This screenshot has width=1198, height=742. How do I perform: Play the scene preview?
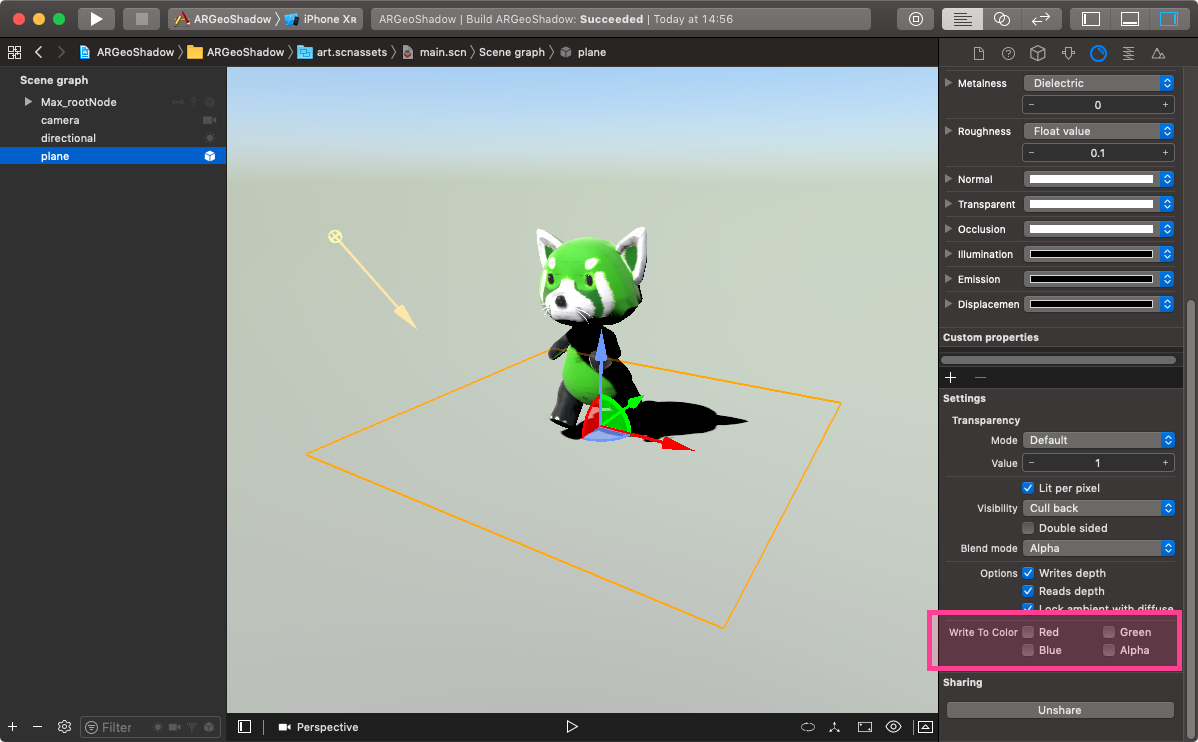[x=571, y=727]
